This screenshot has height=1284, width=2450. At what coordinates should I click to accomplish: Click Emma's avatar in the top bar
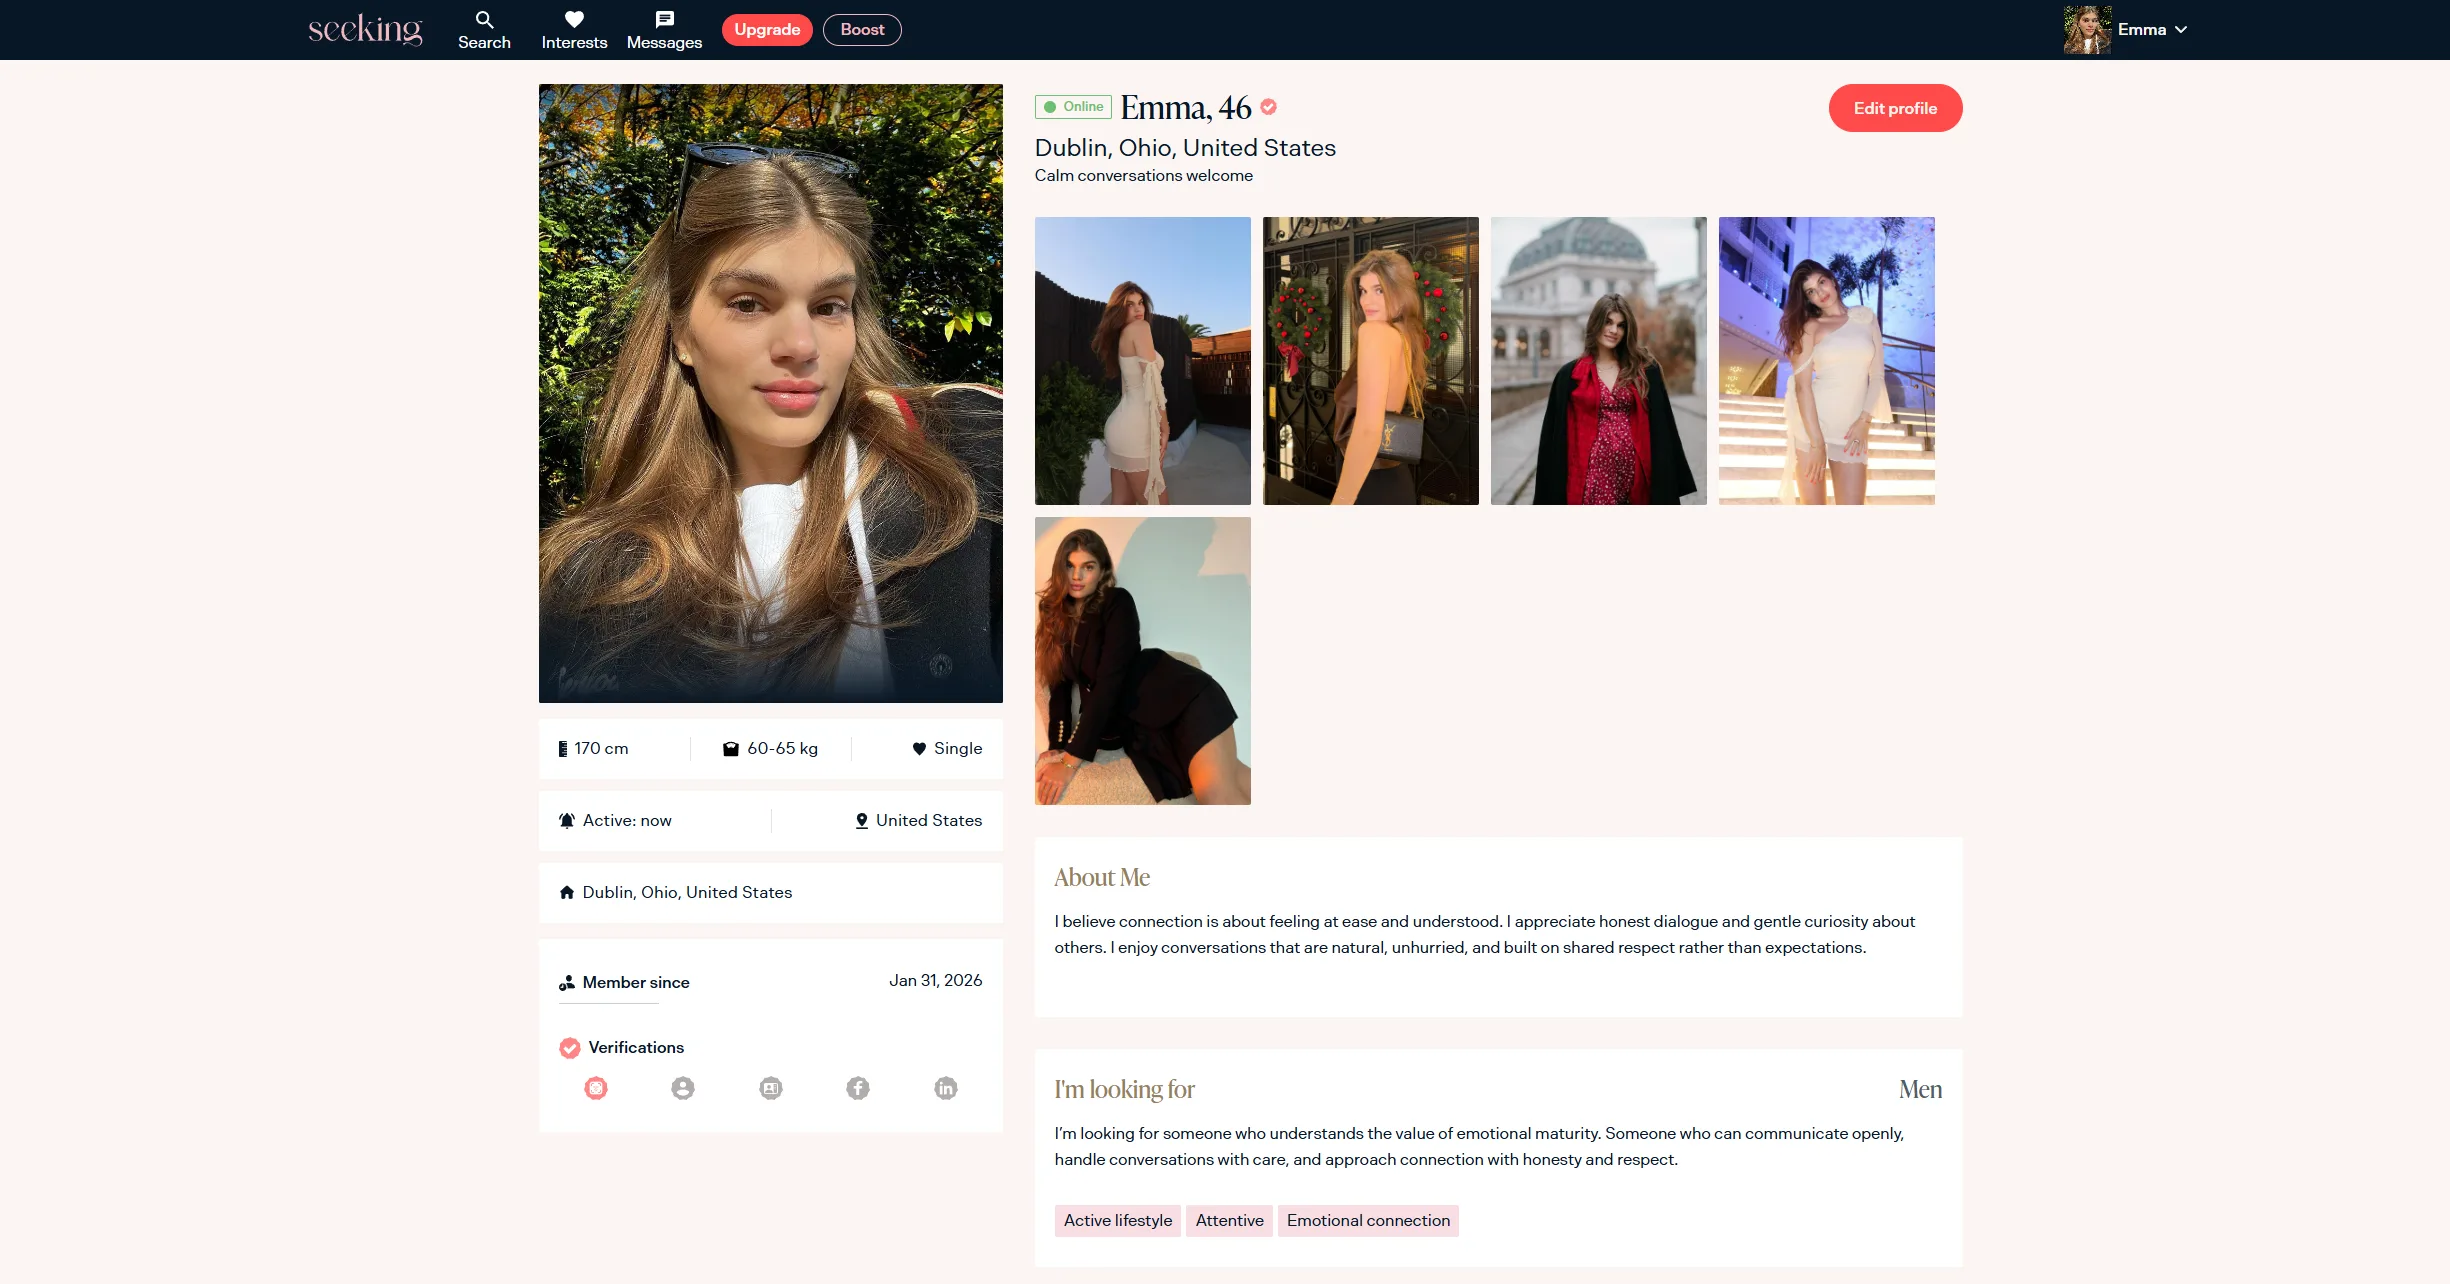[2087, 30]
